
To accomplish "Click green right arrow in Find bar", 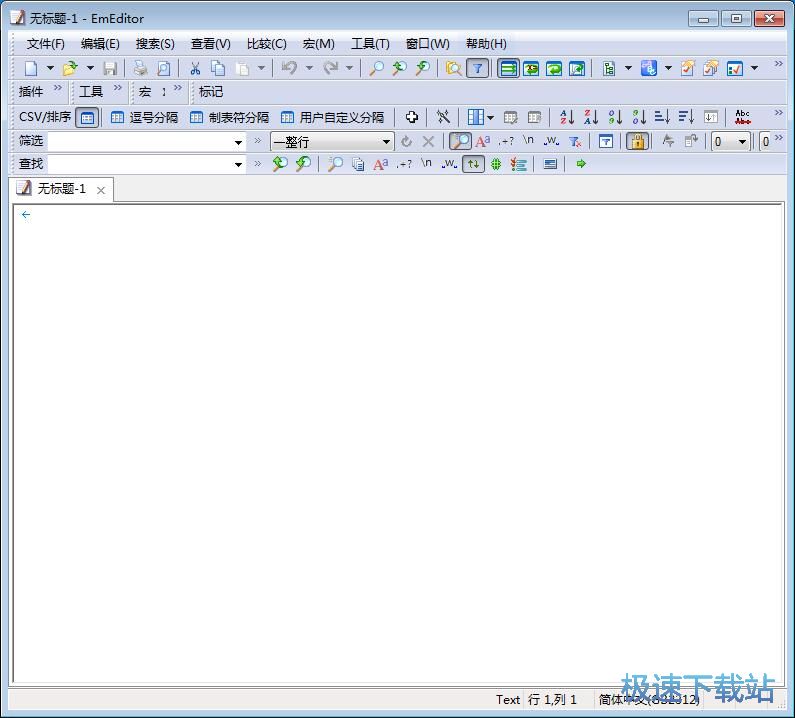I will (581, 164).
